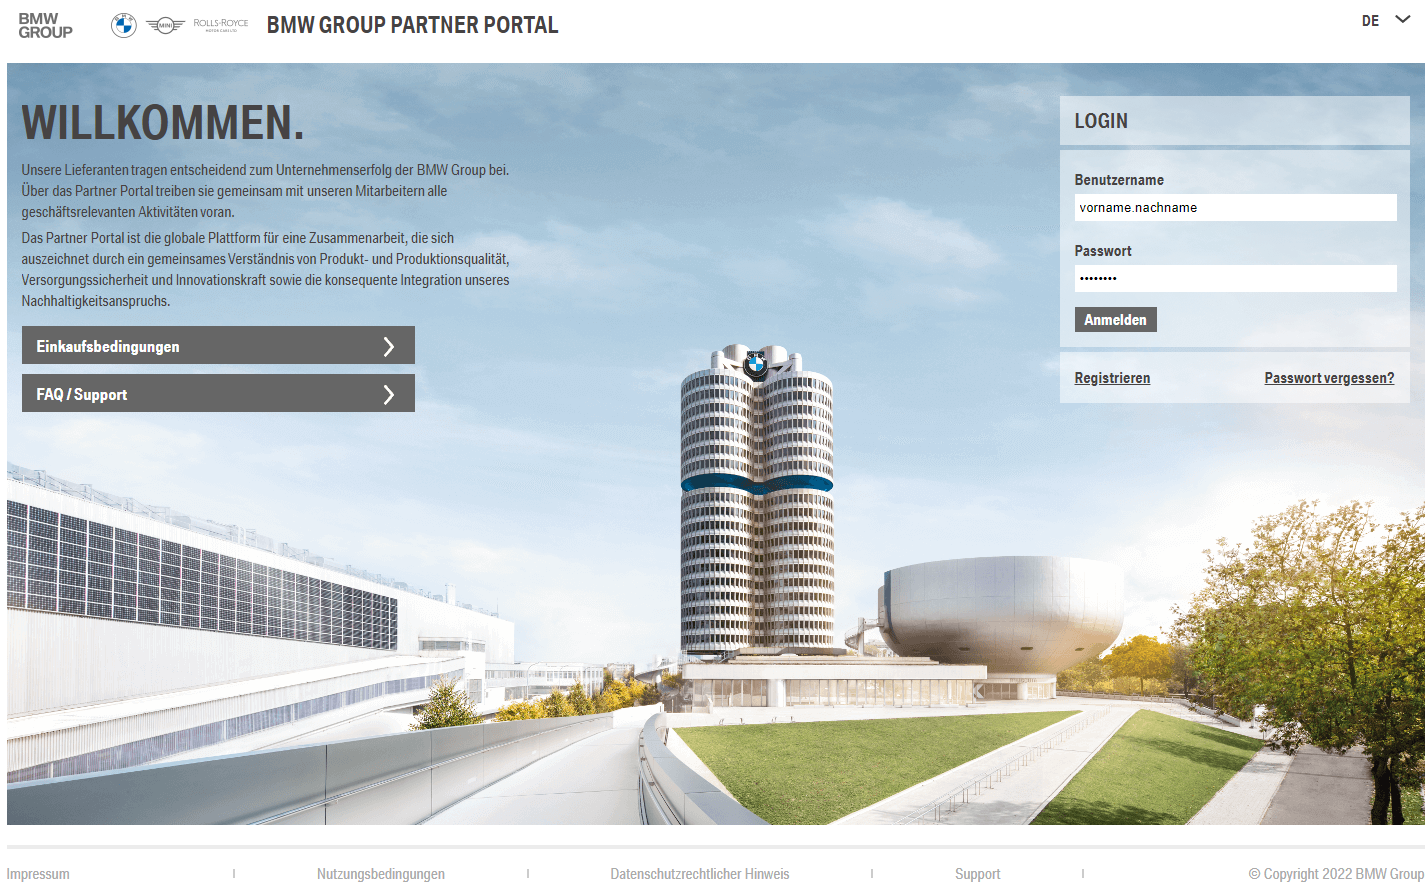Open the DE language dropdown
The width and height of the screenshot is (1428, 886).
coord(1370,21)
